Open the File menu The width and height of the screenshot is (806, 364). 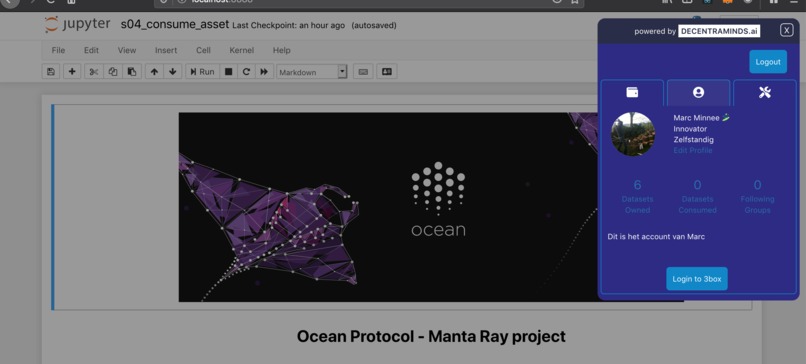(58, 50)
